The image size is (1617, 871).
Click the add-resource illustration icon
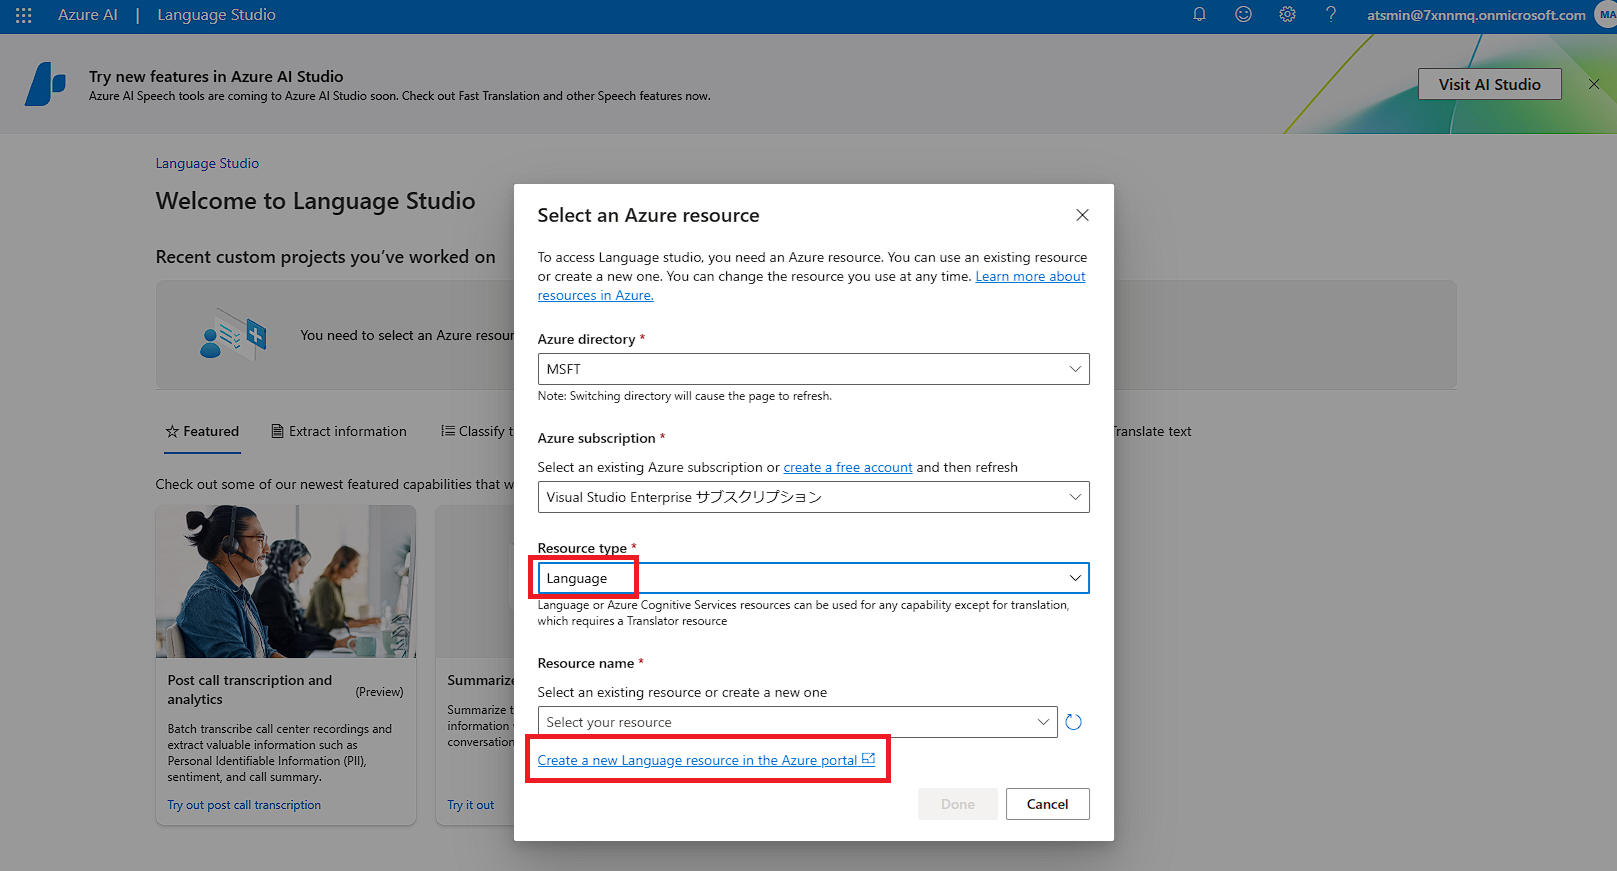(x=233, y=335)
